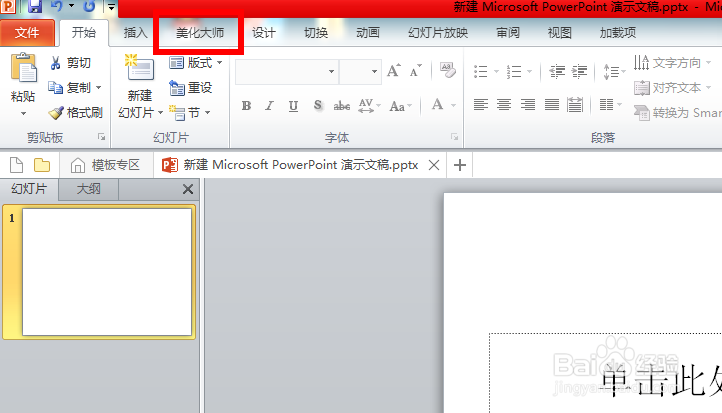This screenshot has height=413, width=722.
Task: Open Align Text (对齐文本) dropdown
Action: tap(673, 87)
